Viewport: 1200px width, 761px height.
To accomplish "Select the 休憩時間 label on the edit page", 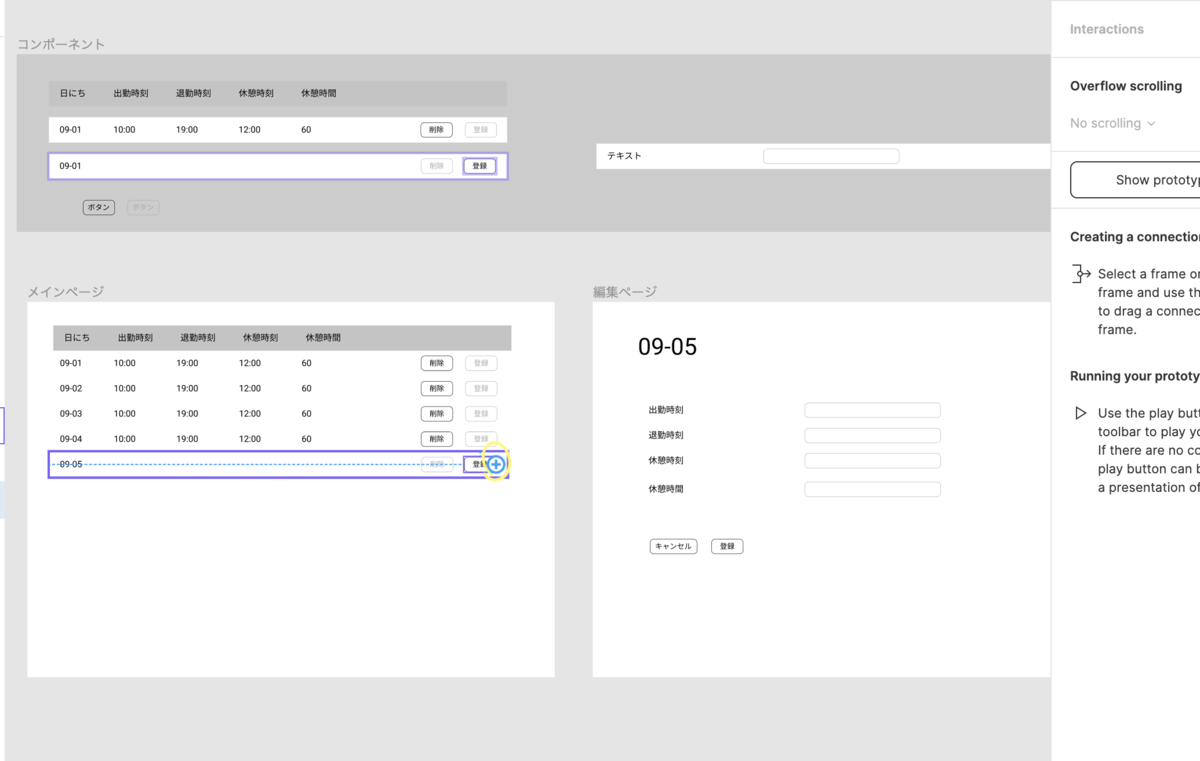I will tap(666, 489).
